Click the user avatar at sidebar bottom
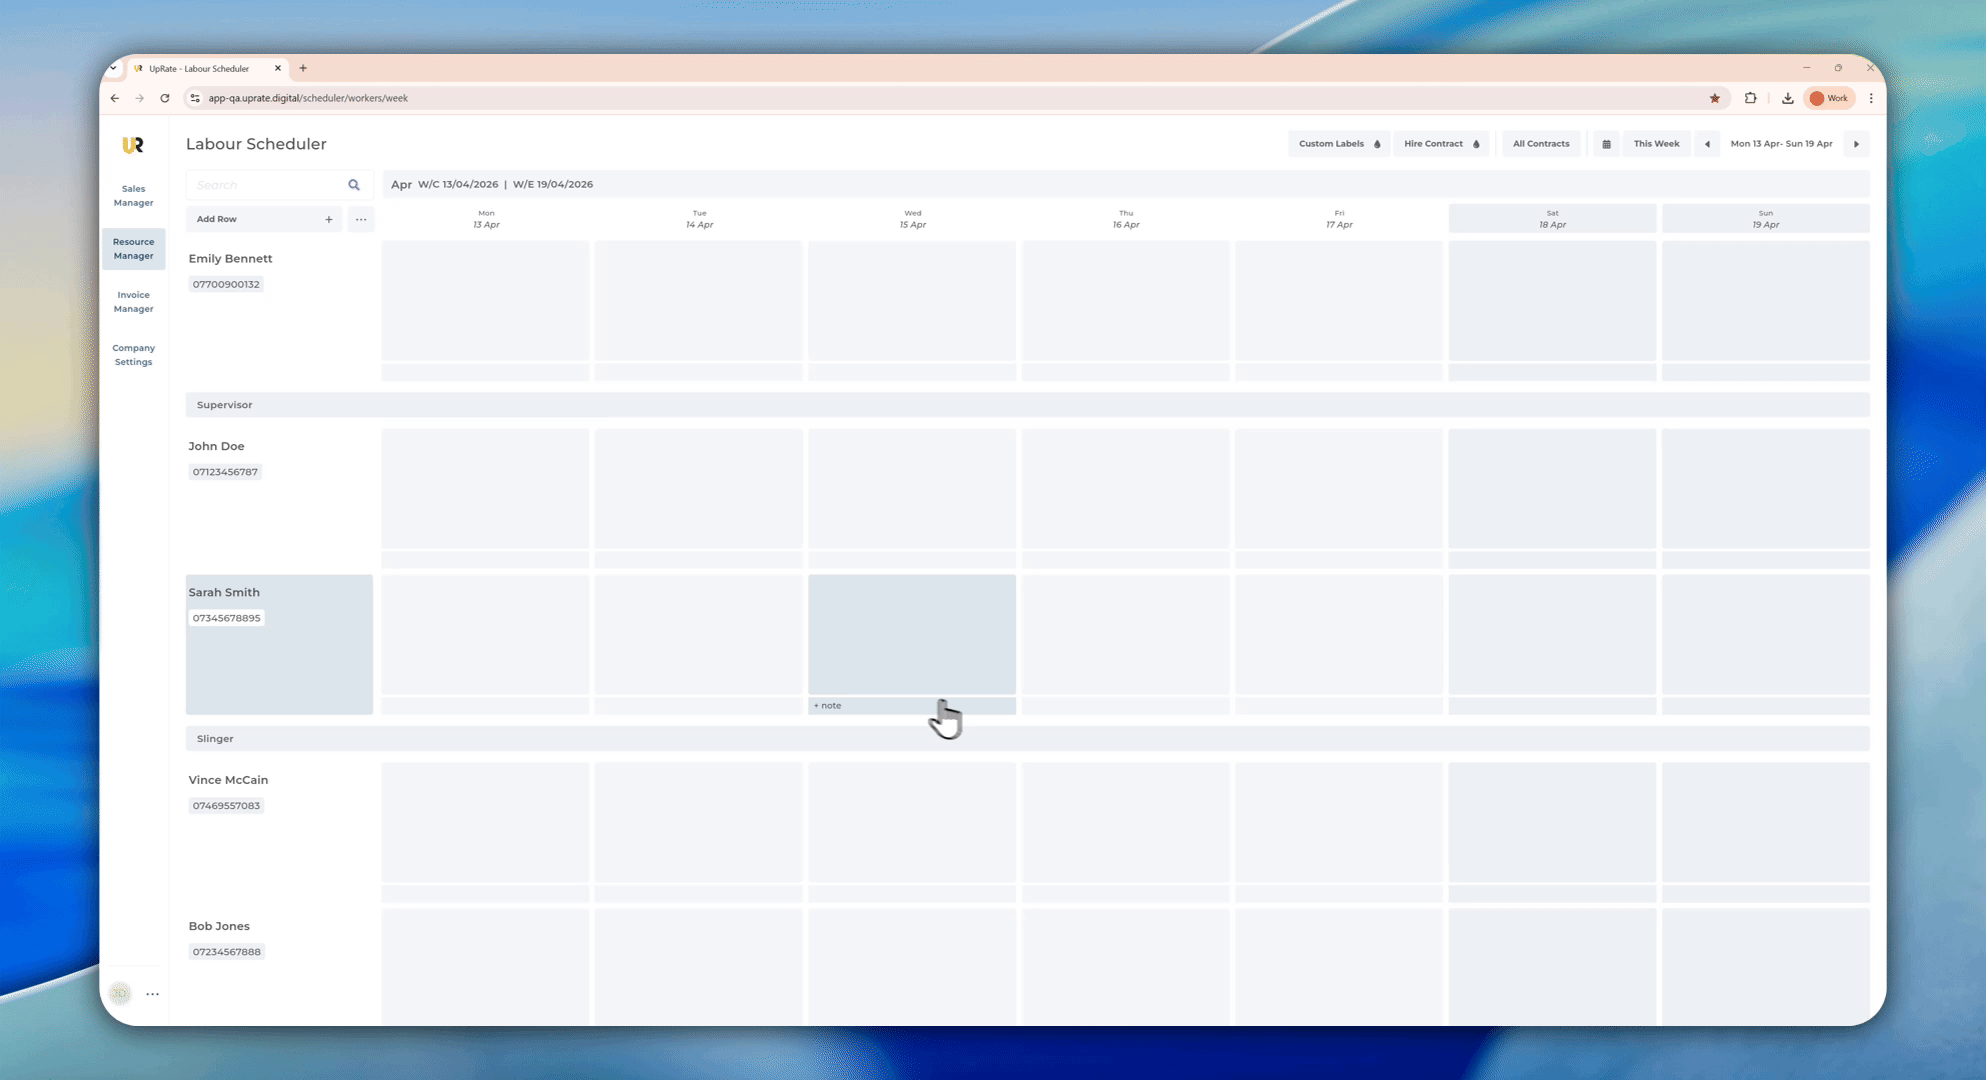This screenshot has width=1986, height=1080. (x=120, y=993)
